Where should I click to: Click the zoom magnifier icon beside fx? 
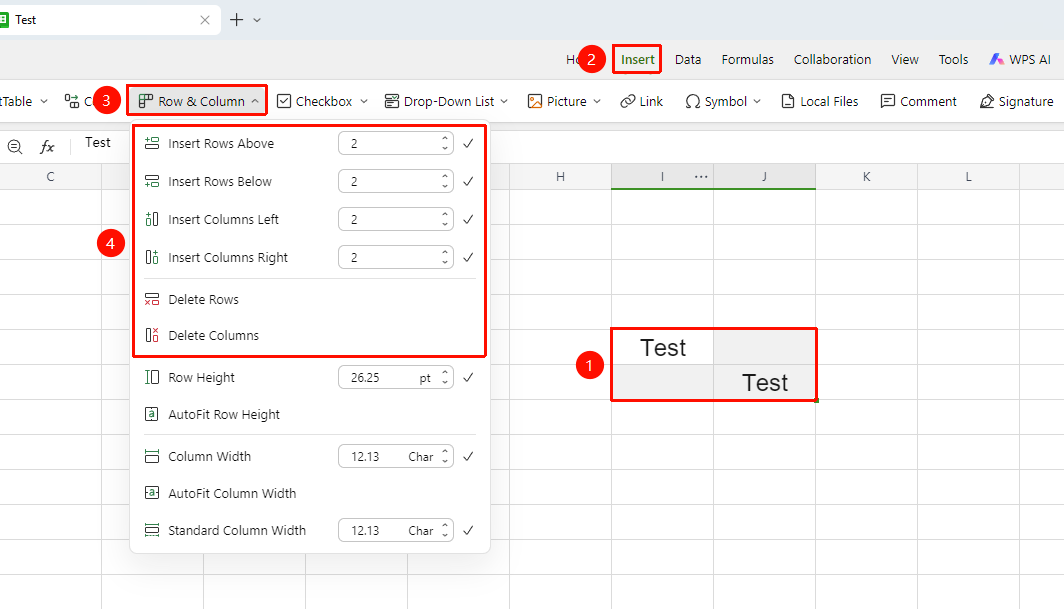point(15,146)
